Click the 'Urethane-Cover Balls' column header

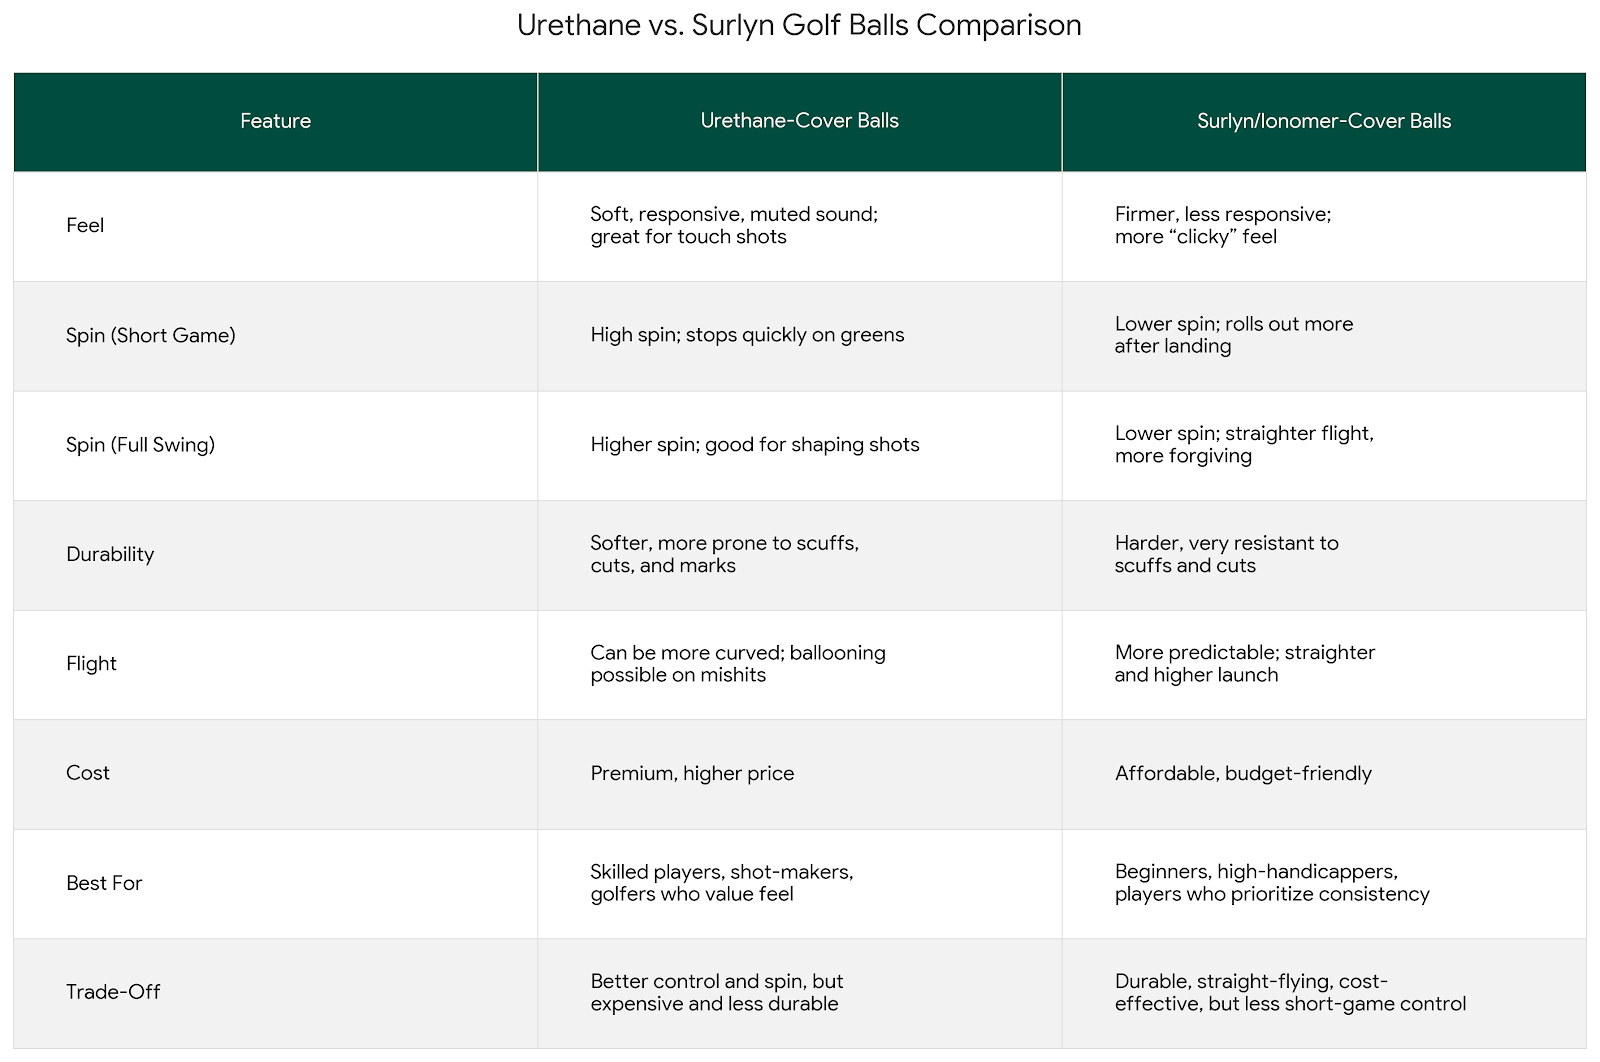tap(799, 121)
